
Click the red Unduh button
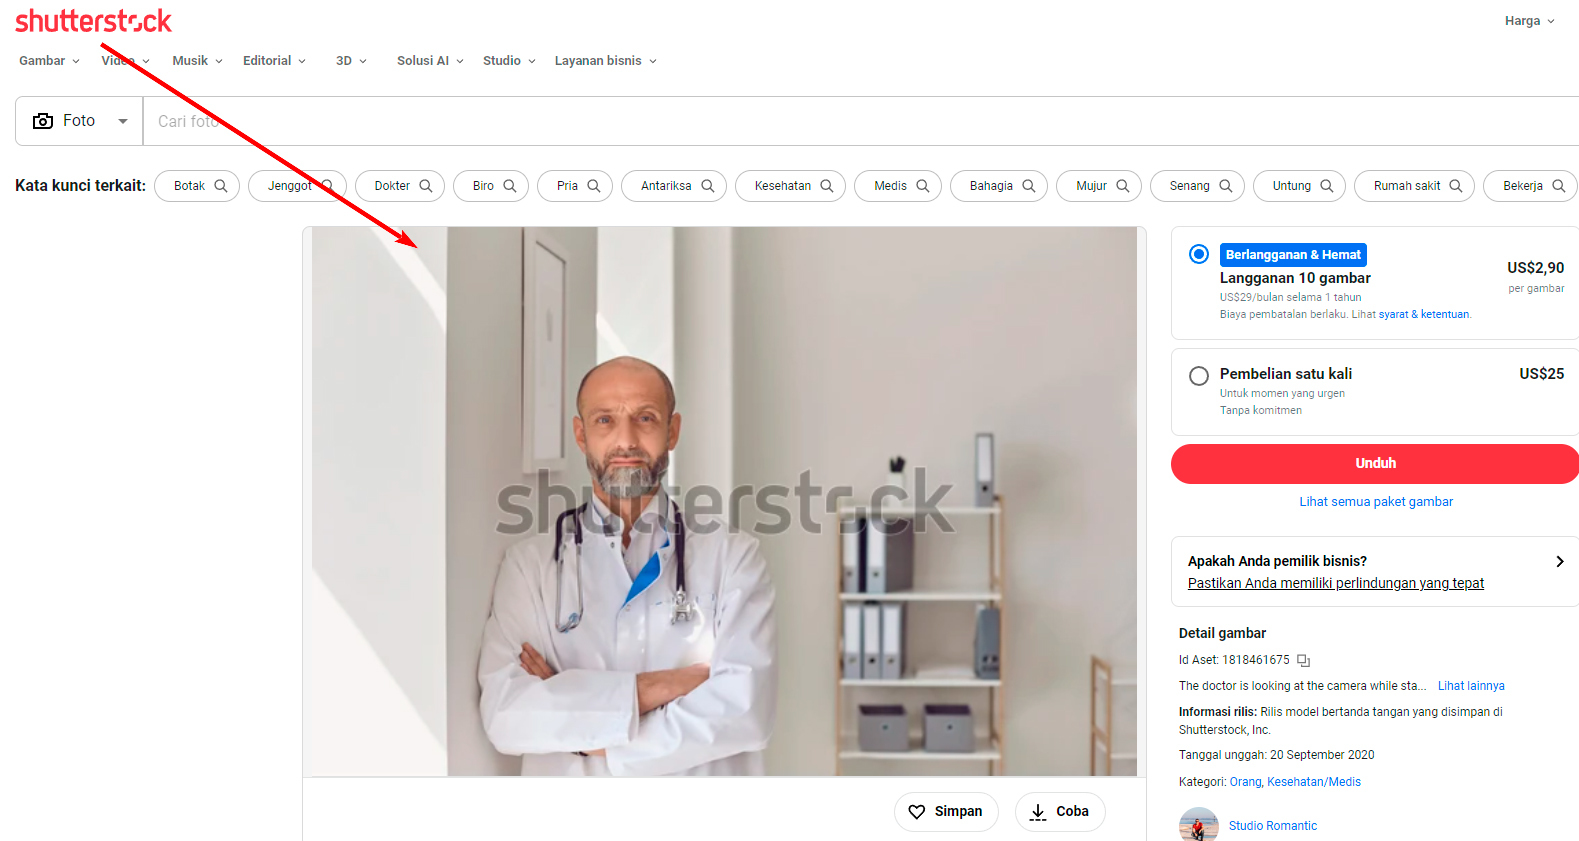point(1374,464)
